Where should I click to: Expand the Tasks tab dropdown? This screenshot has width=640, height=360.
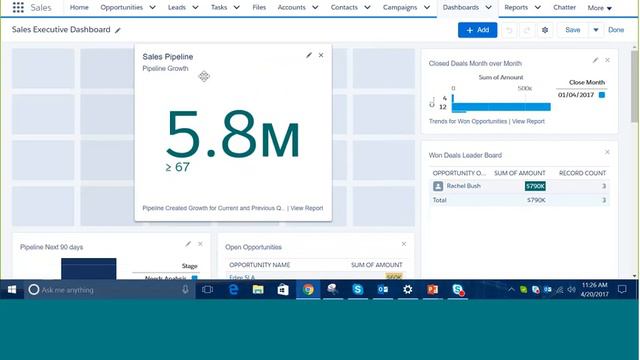click(x=237, y=7)
